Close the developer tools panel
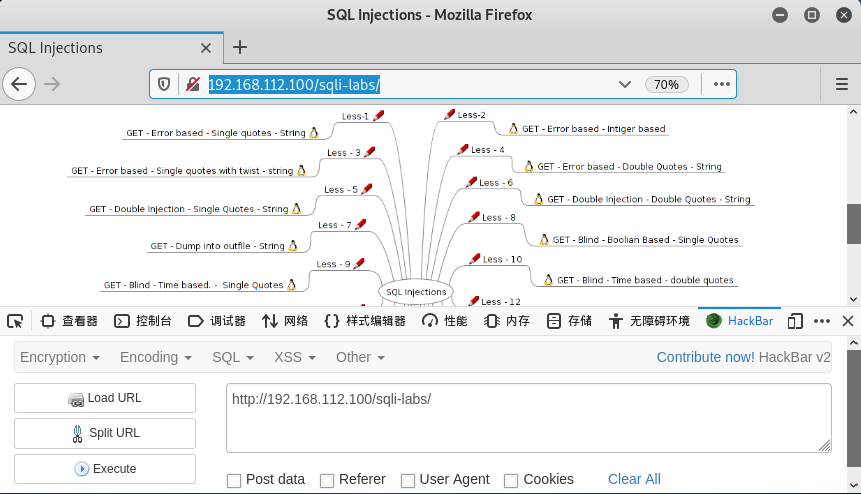The height and width of the screenshot is (494, 861). (x=848, y=321)
